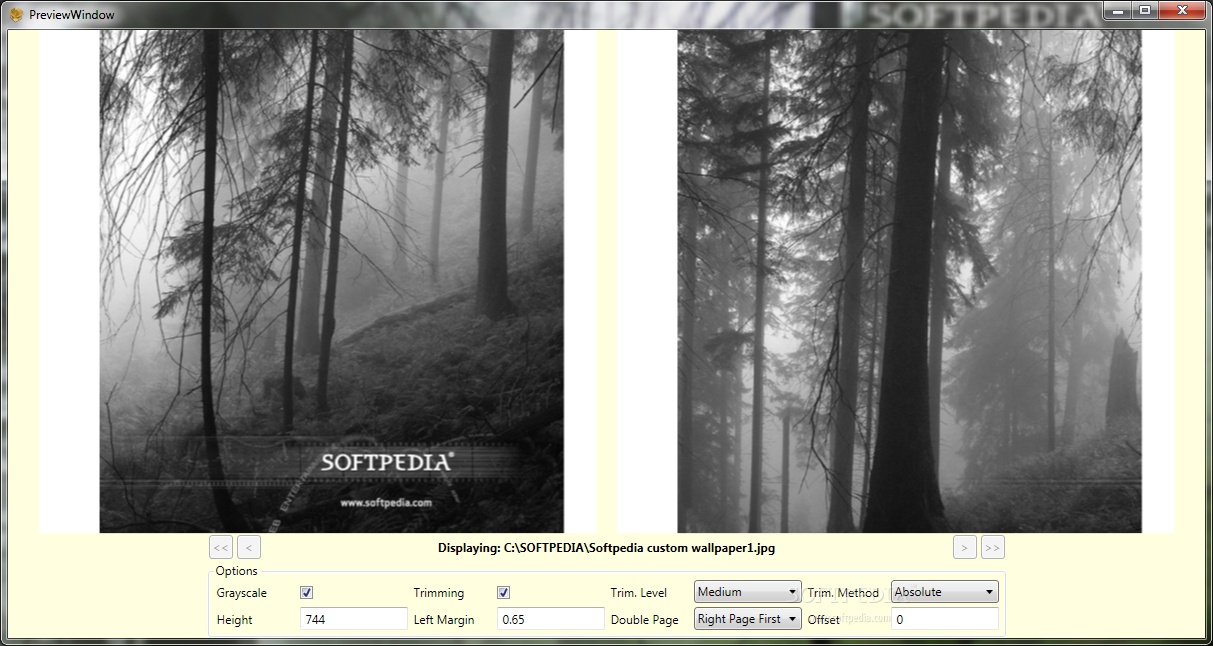Maximize the PreviewWindow
This screenshot has width=1213, height=646.
click(1144, 10)
